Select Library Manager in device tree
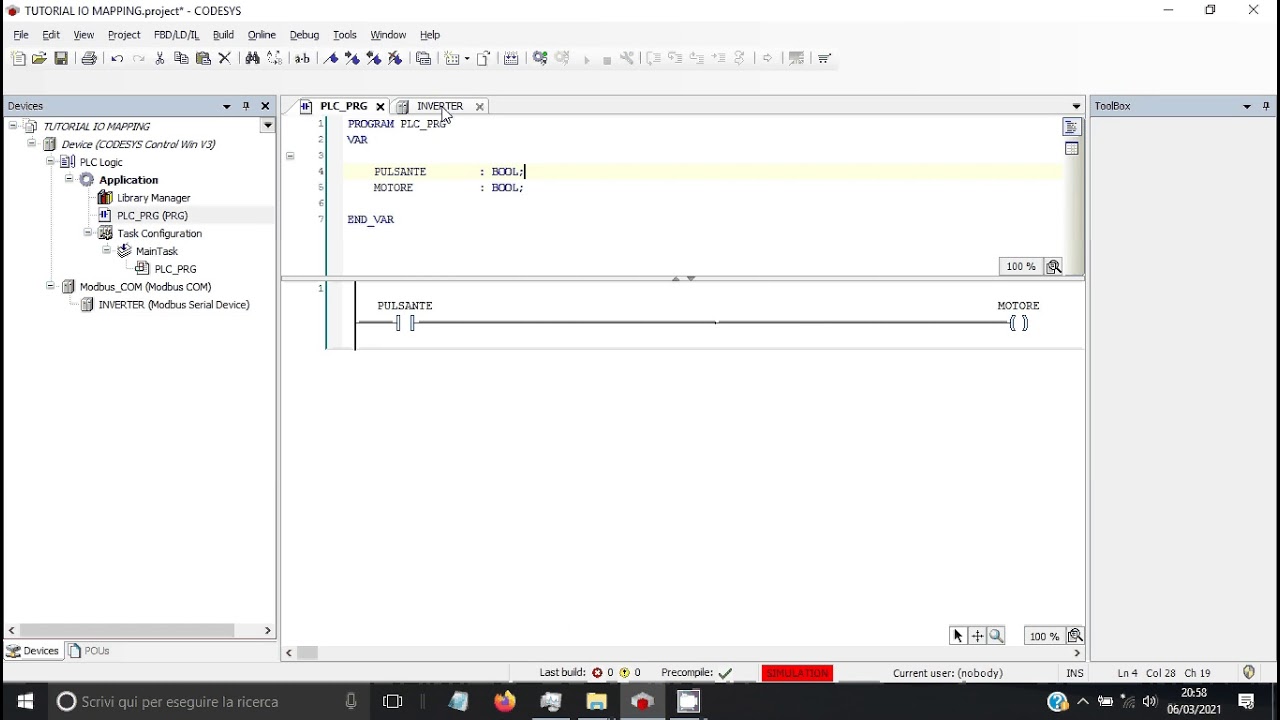The height and width of the screenshot is (720, 1280). (153, 198)
